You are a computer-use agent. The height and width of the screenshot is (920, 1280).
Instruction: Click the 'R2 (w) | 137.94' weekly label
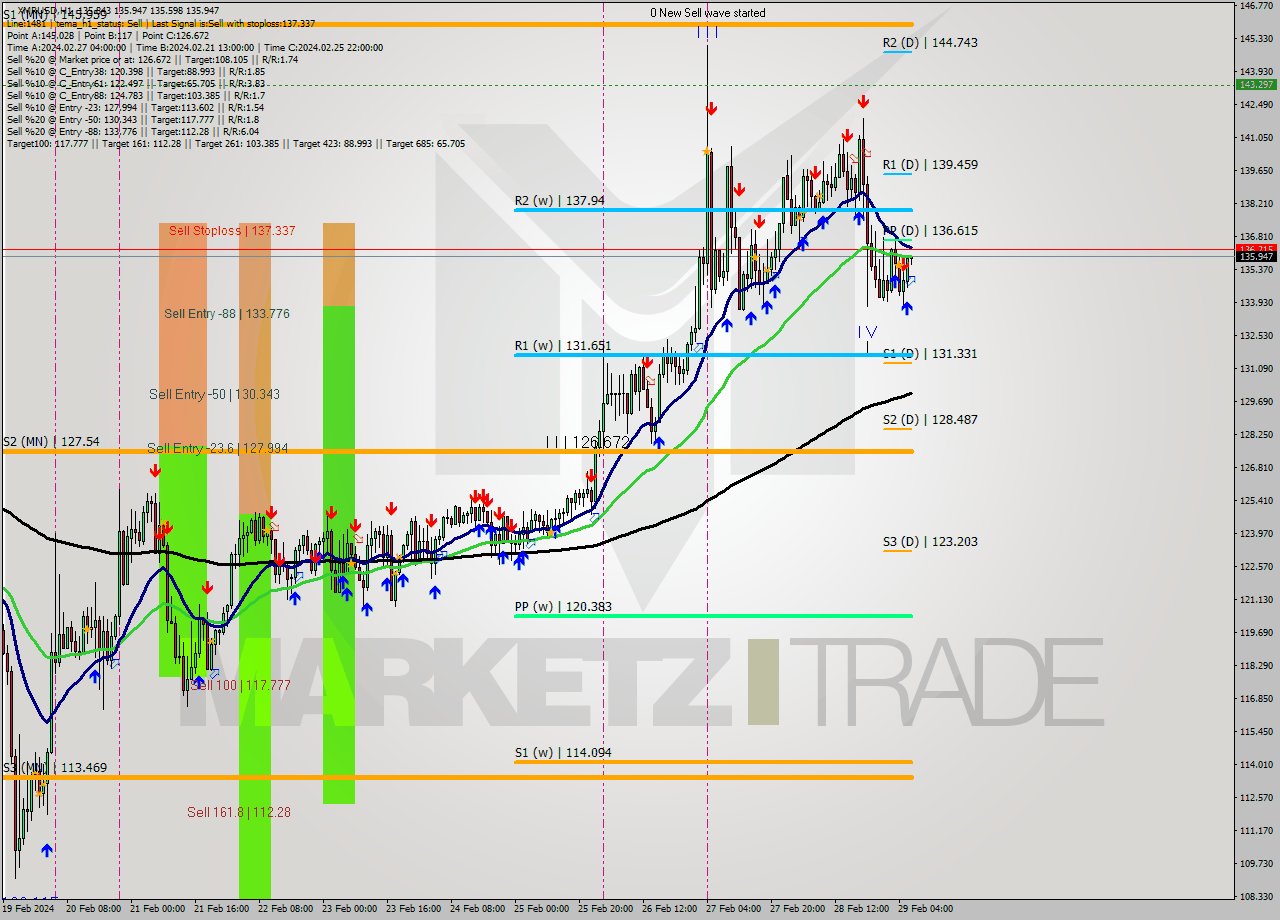tap(560, 201)
